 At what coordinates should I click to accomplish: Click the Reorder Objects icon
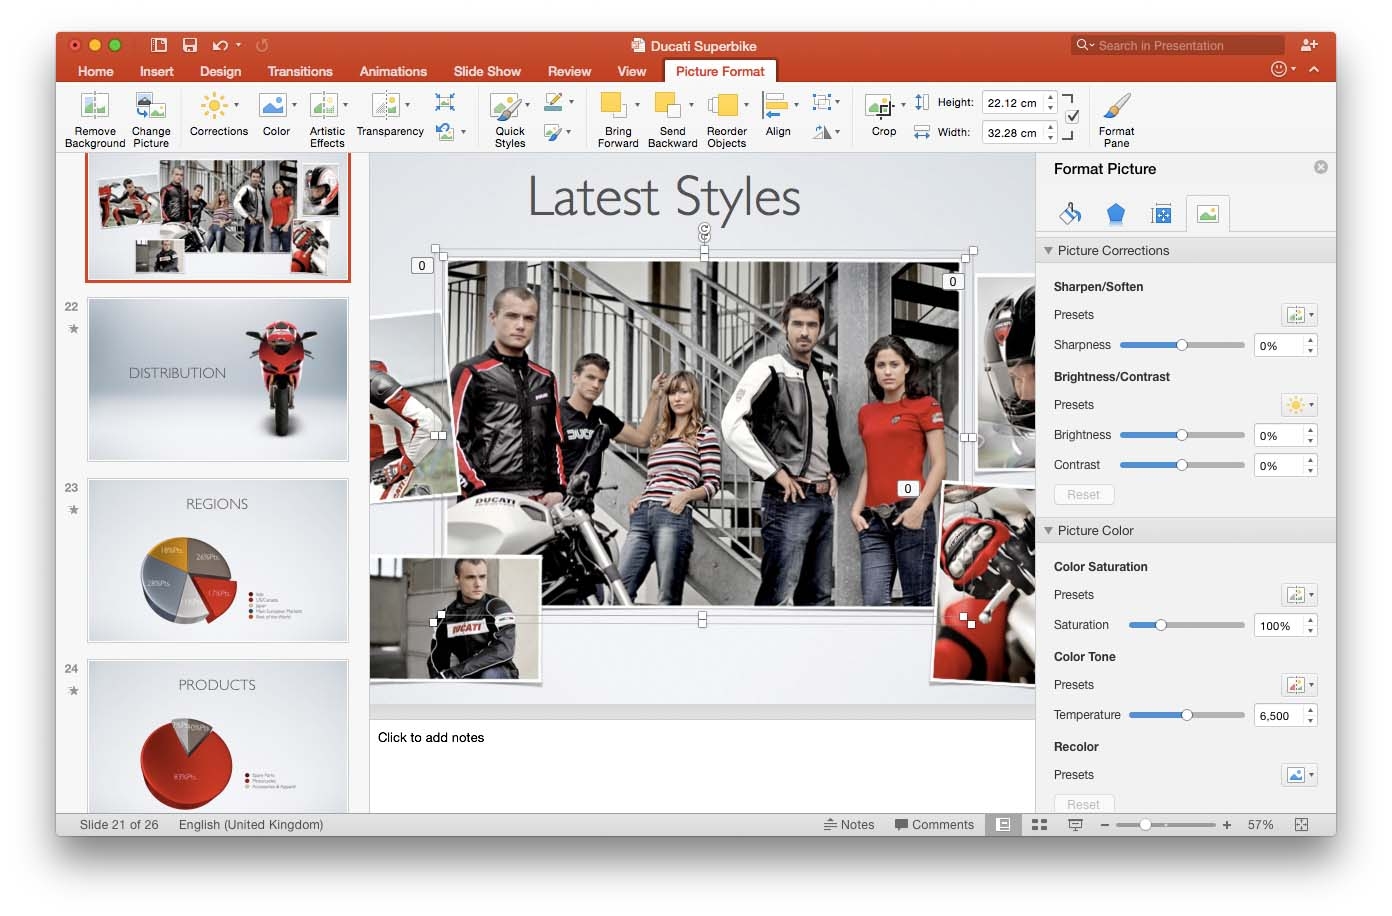(723, 105)
